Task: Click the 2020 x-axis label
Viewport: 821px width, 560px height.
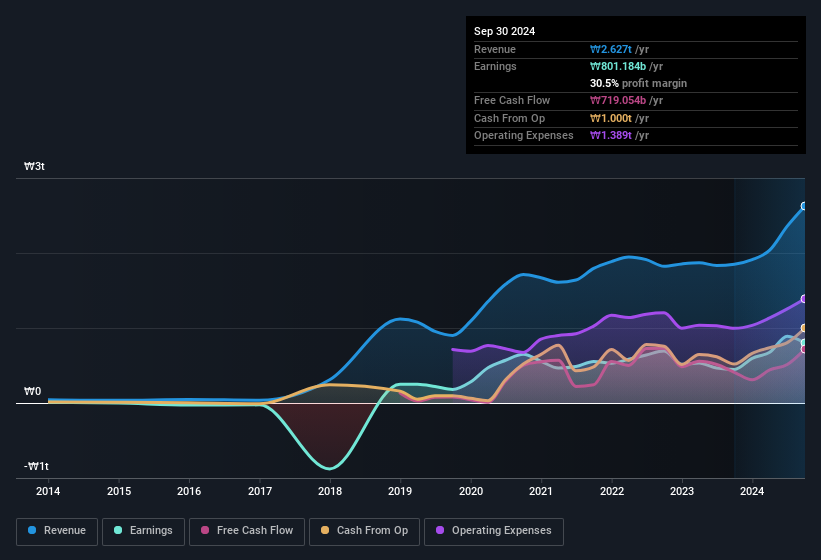Action: pyautogui.click(x=471, y=491)
